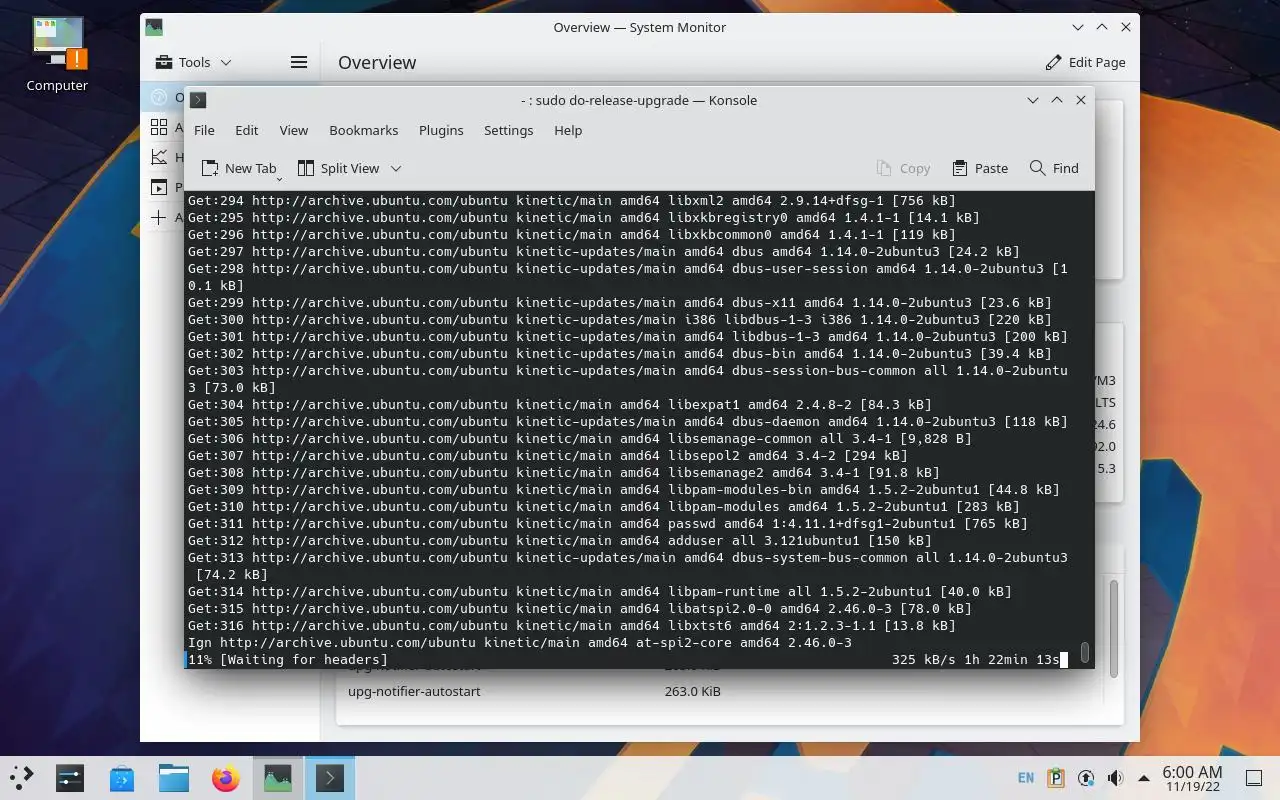Click the Konsole terminal scrollbar handle
1280x800 pixels.
1085,653
